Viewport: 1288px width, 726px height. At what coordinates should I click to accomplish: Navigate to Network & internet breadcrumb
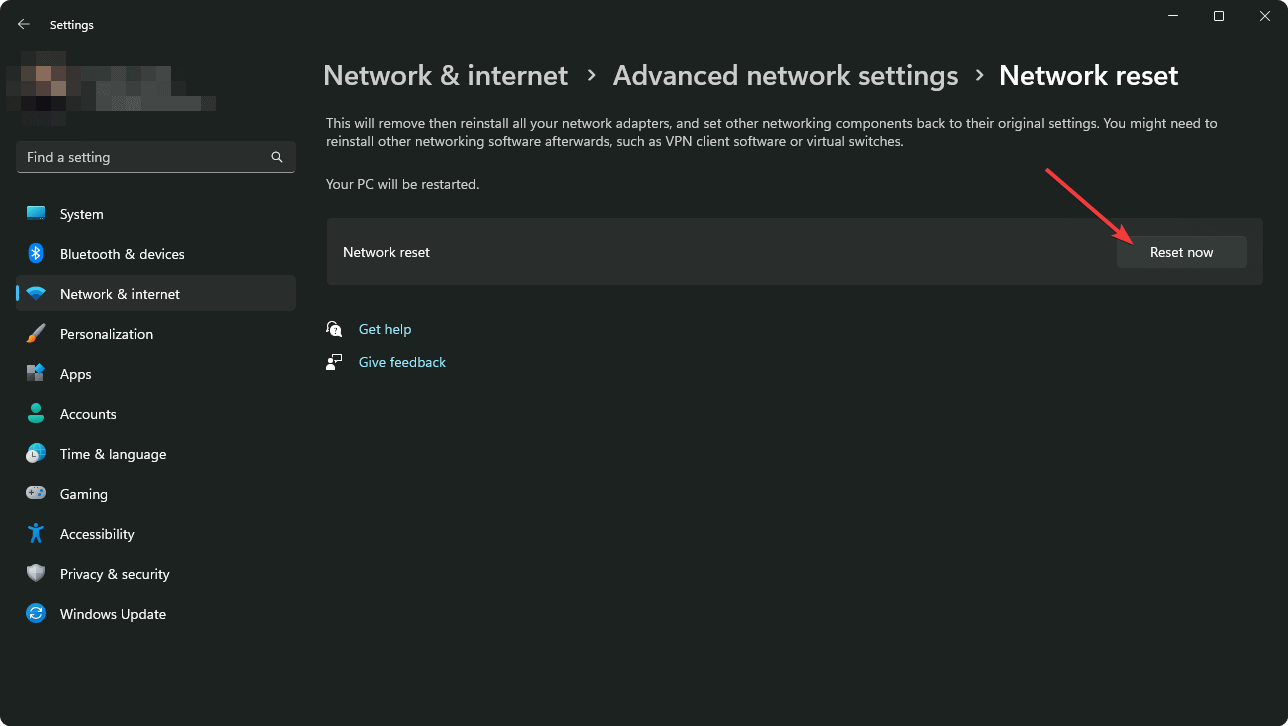pos(445,75)
